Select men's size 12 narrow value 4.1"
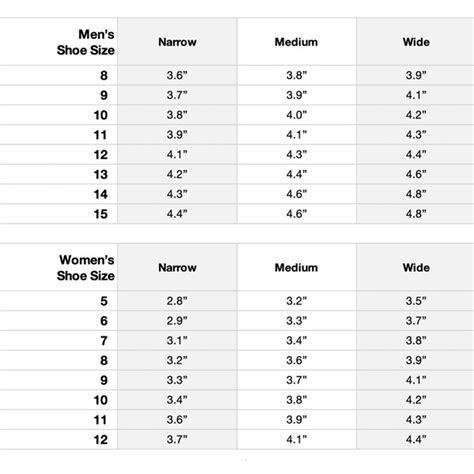Screen dimensions: 474x474 (x=177, y=155)
